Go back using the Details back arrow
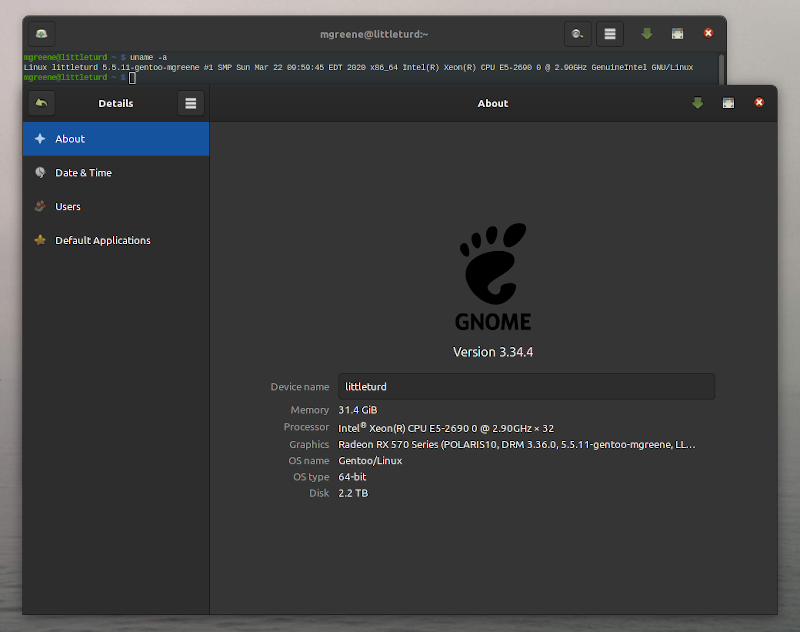 point(41,103)
